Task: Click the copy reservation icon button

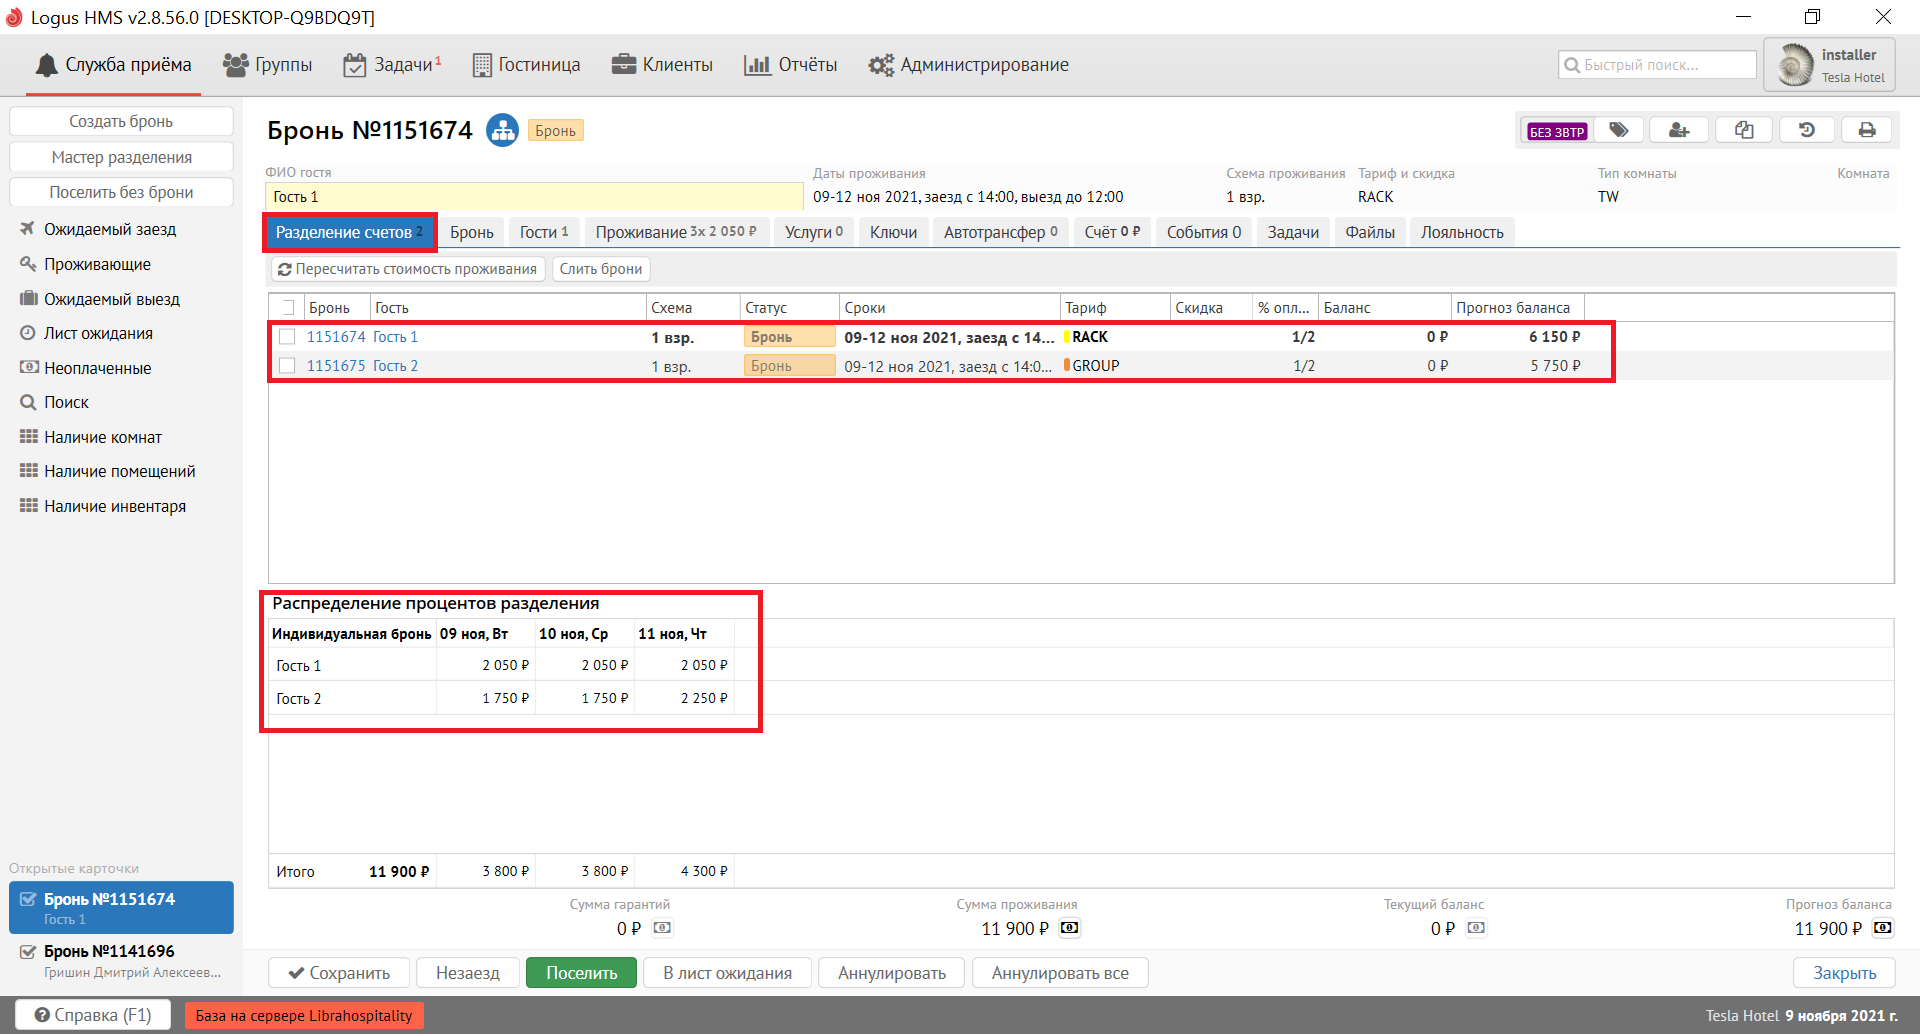Action: [1744, 131]
